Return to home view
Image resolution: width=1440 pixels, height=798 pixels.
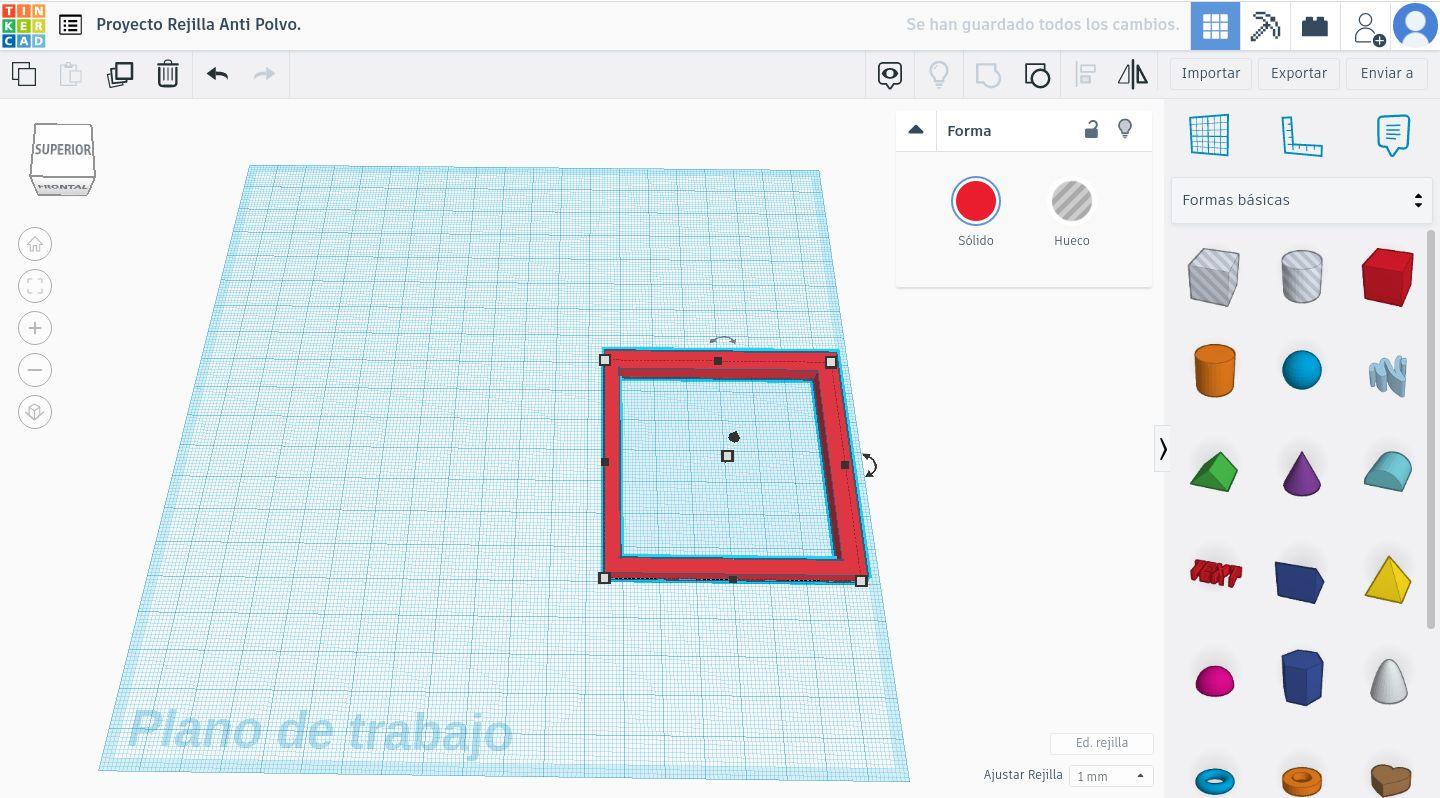click(35, 244)
